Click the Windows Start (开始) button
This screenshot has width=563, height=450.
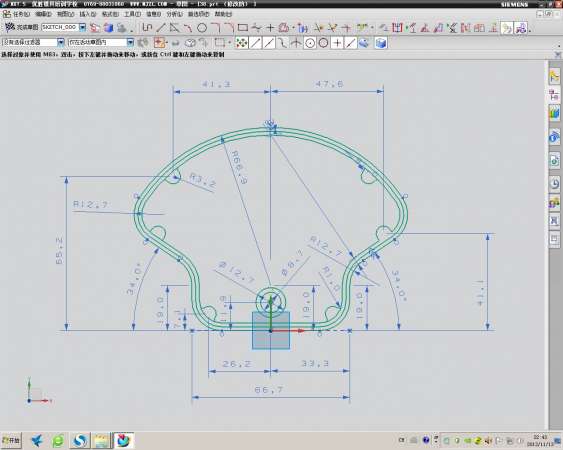(x=11, y=440)
